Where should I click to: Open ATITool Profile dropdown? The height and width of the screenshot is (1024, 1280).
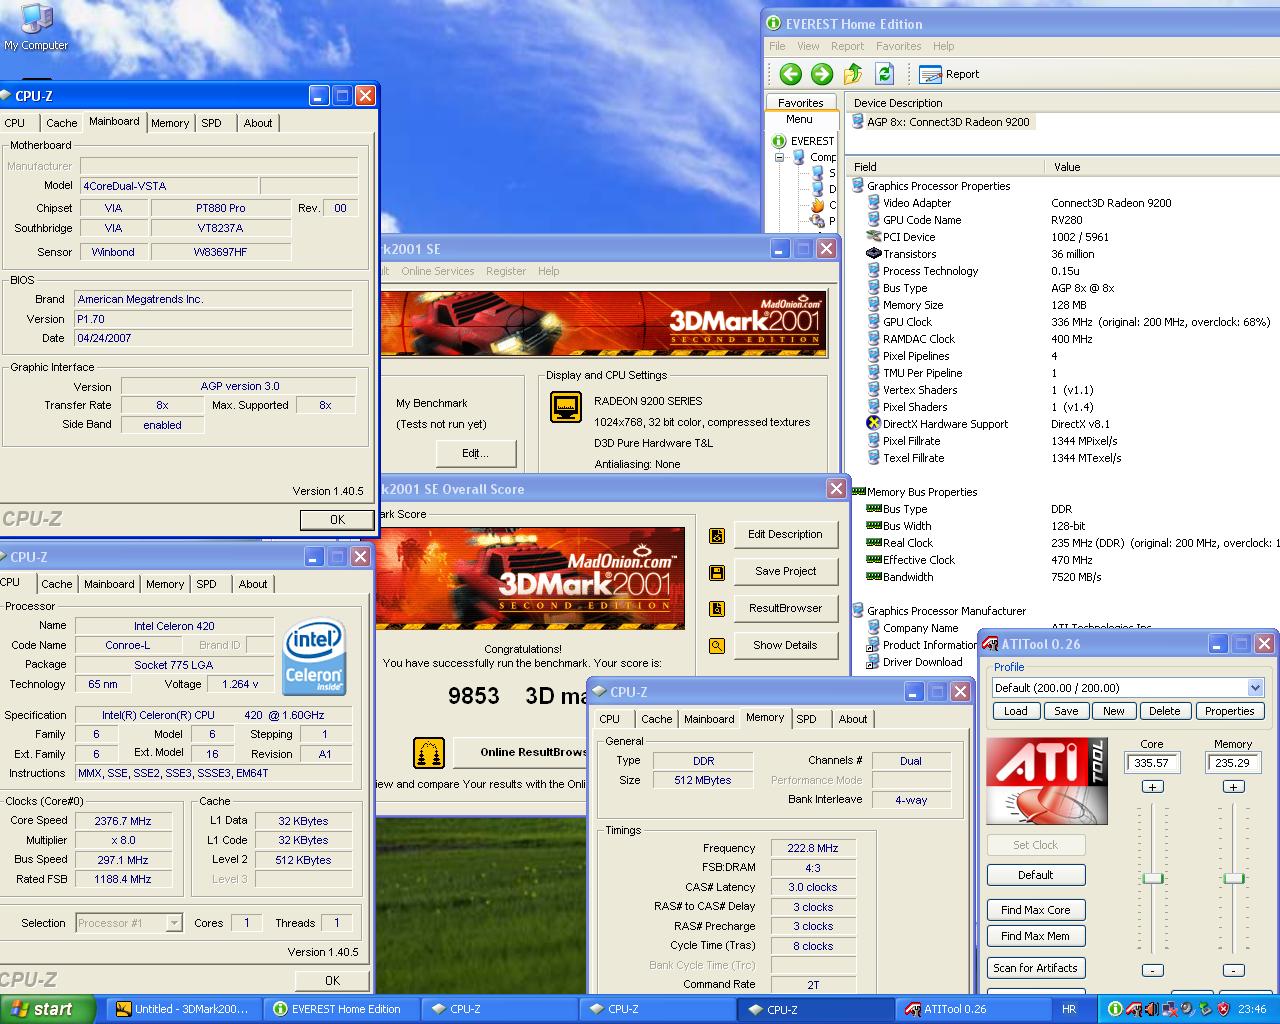1255,688
